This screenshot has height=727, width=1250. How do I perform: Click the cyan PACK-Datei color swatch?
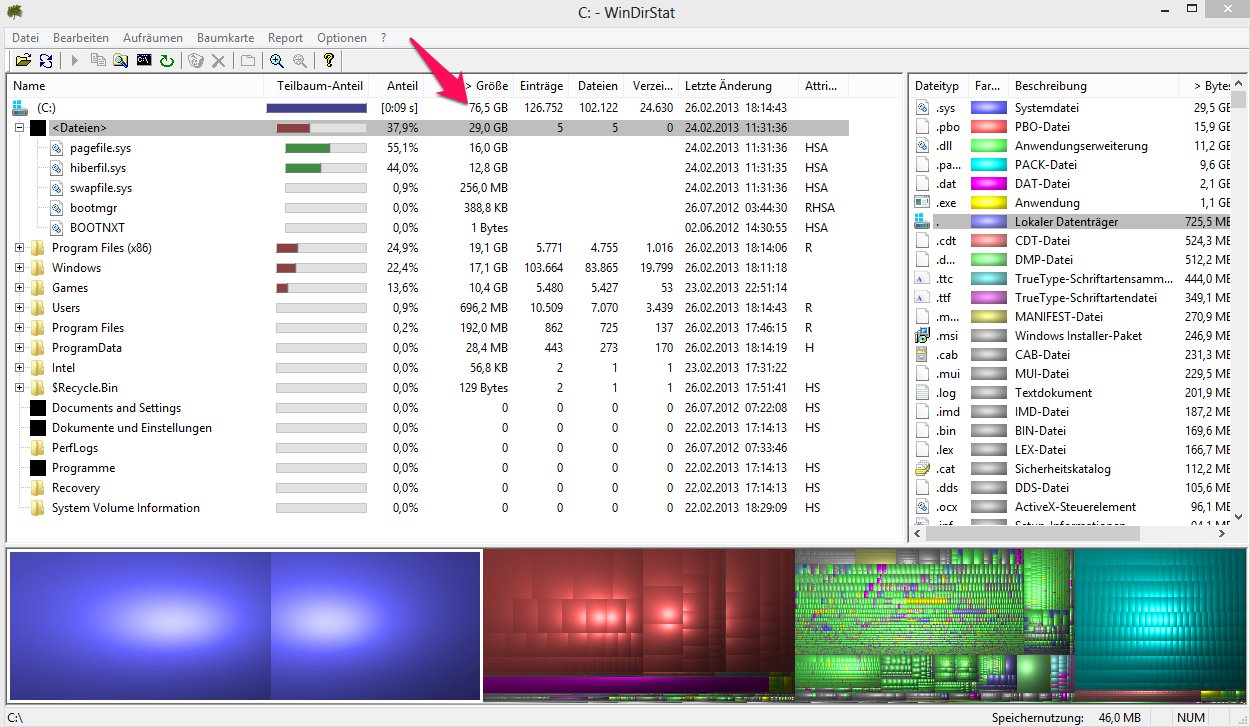point(988,165)
